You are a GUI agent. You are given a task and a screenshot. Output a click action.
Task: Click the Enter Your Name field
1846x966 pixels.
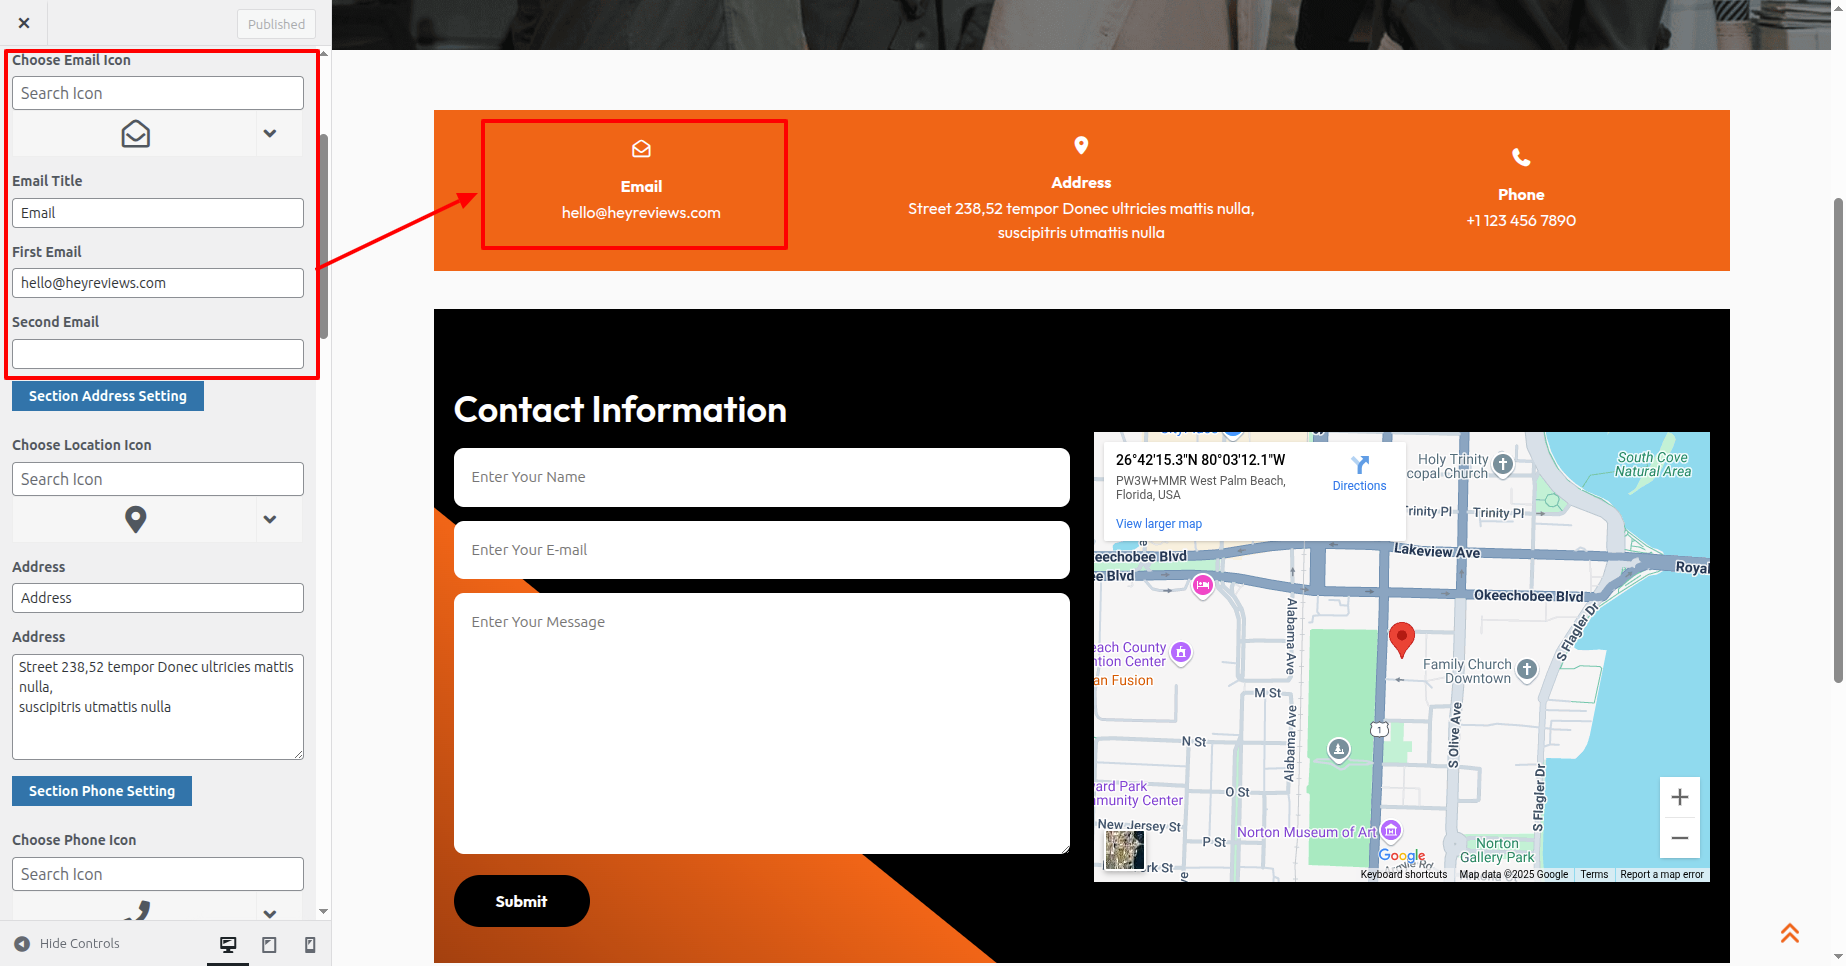pos(761,477)
